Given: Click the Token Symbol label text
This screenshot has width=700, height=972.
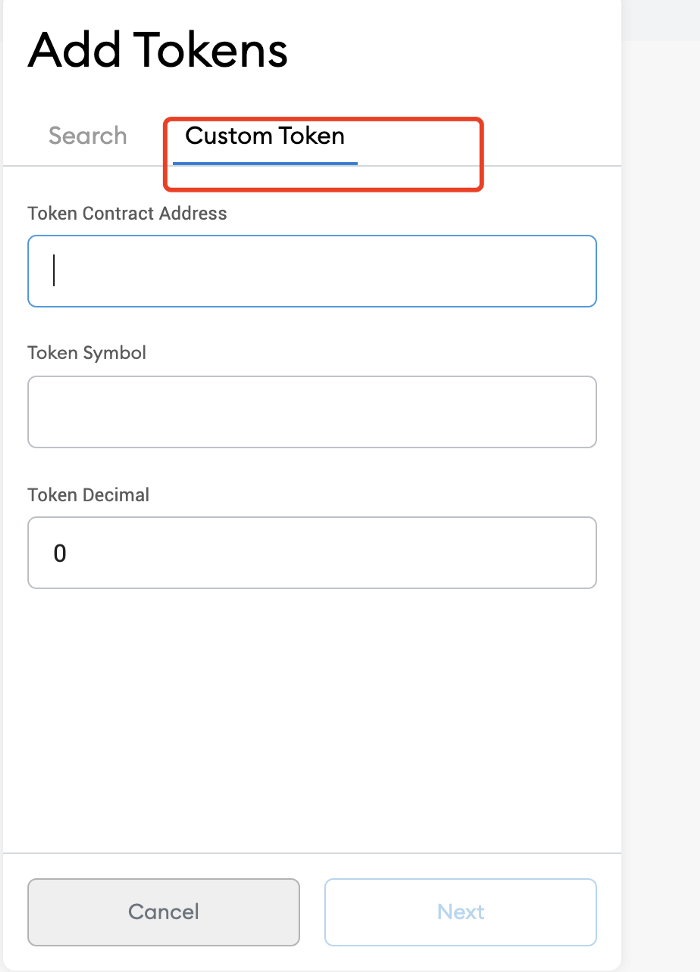Looking at the screenshot, I should tap(87, 353).
